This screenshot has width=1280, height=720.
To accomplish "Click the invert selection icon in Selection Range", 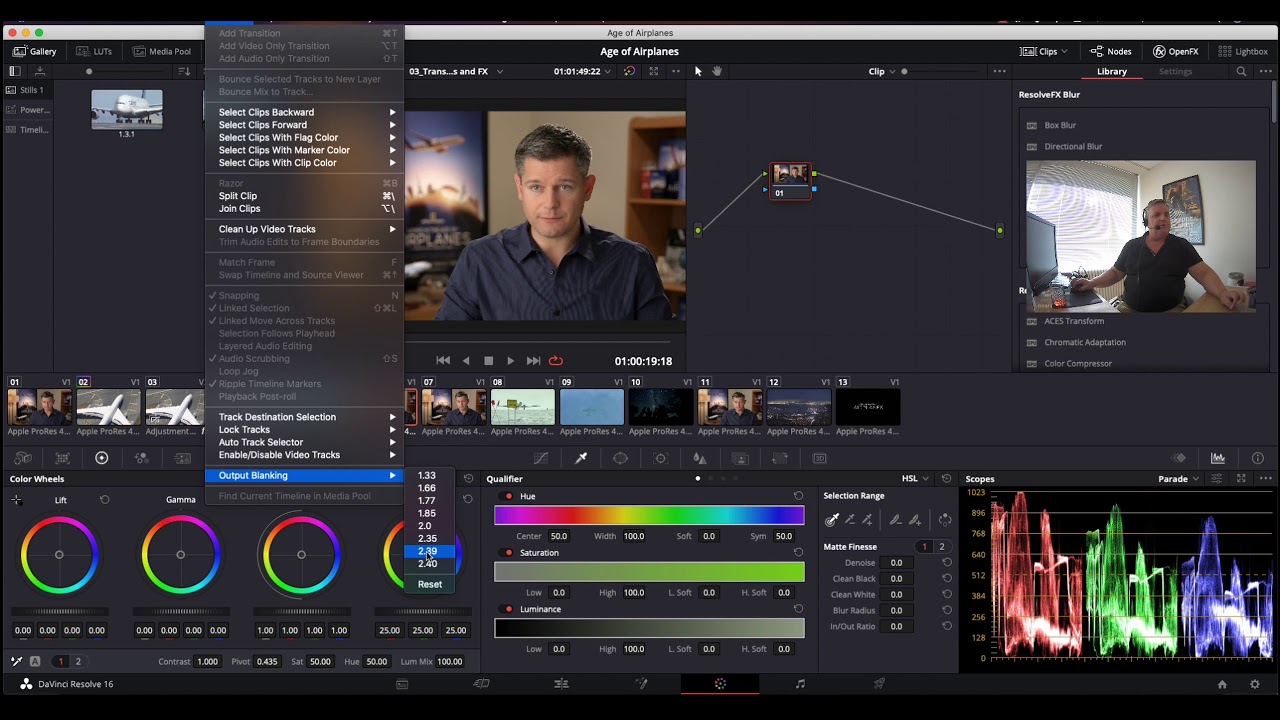I will coord(944,519).
